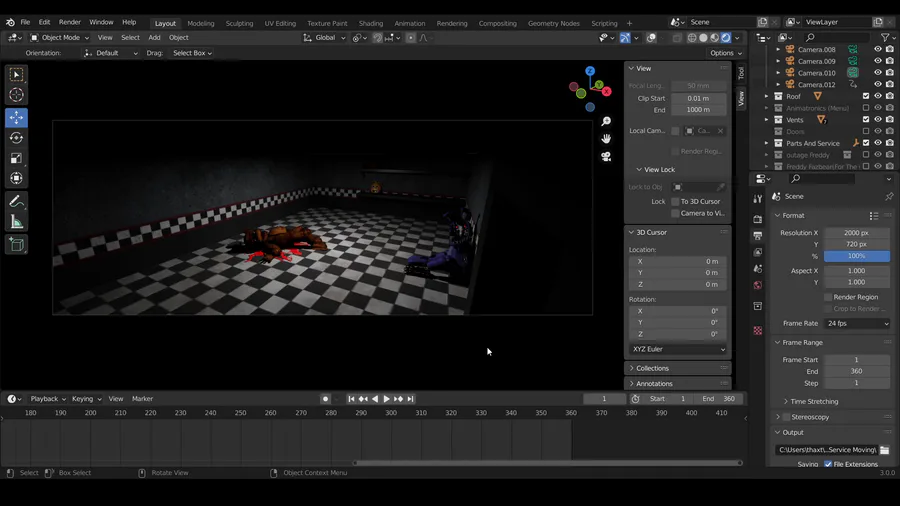Open the XYZ Euler rotation mode dropdown
Image resolution: width=900 pixels, height=506 pixels.
[x=678, y=349]
